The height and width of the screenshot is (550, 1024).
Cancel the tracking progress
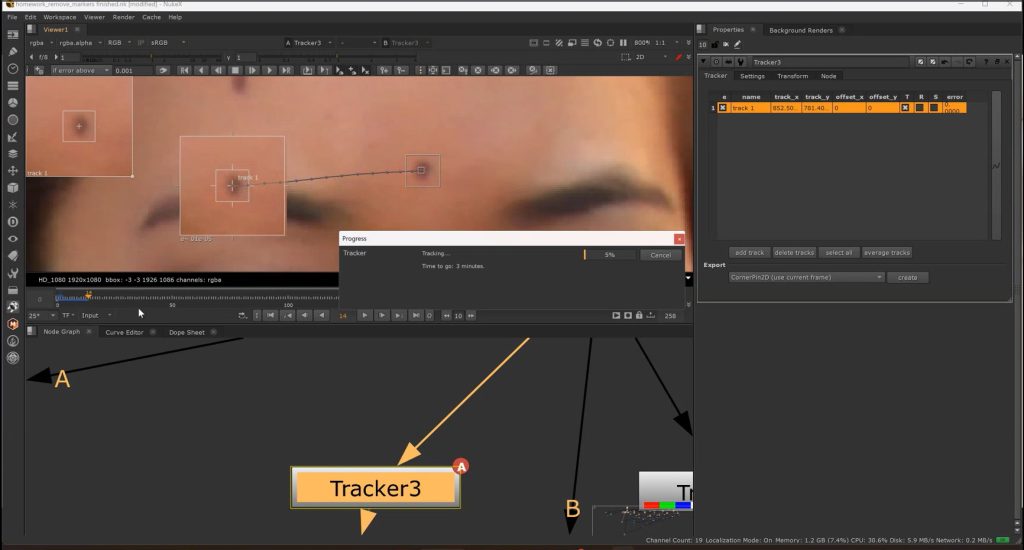(x=660, y=255)
